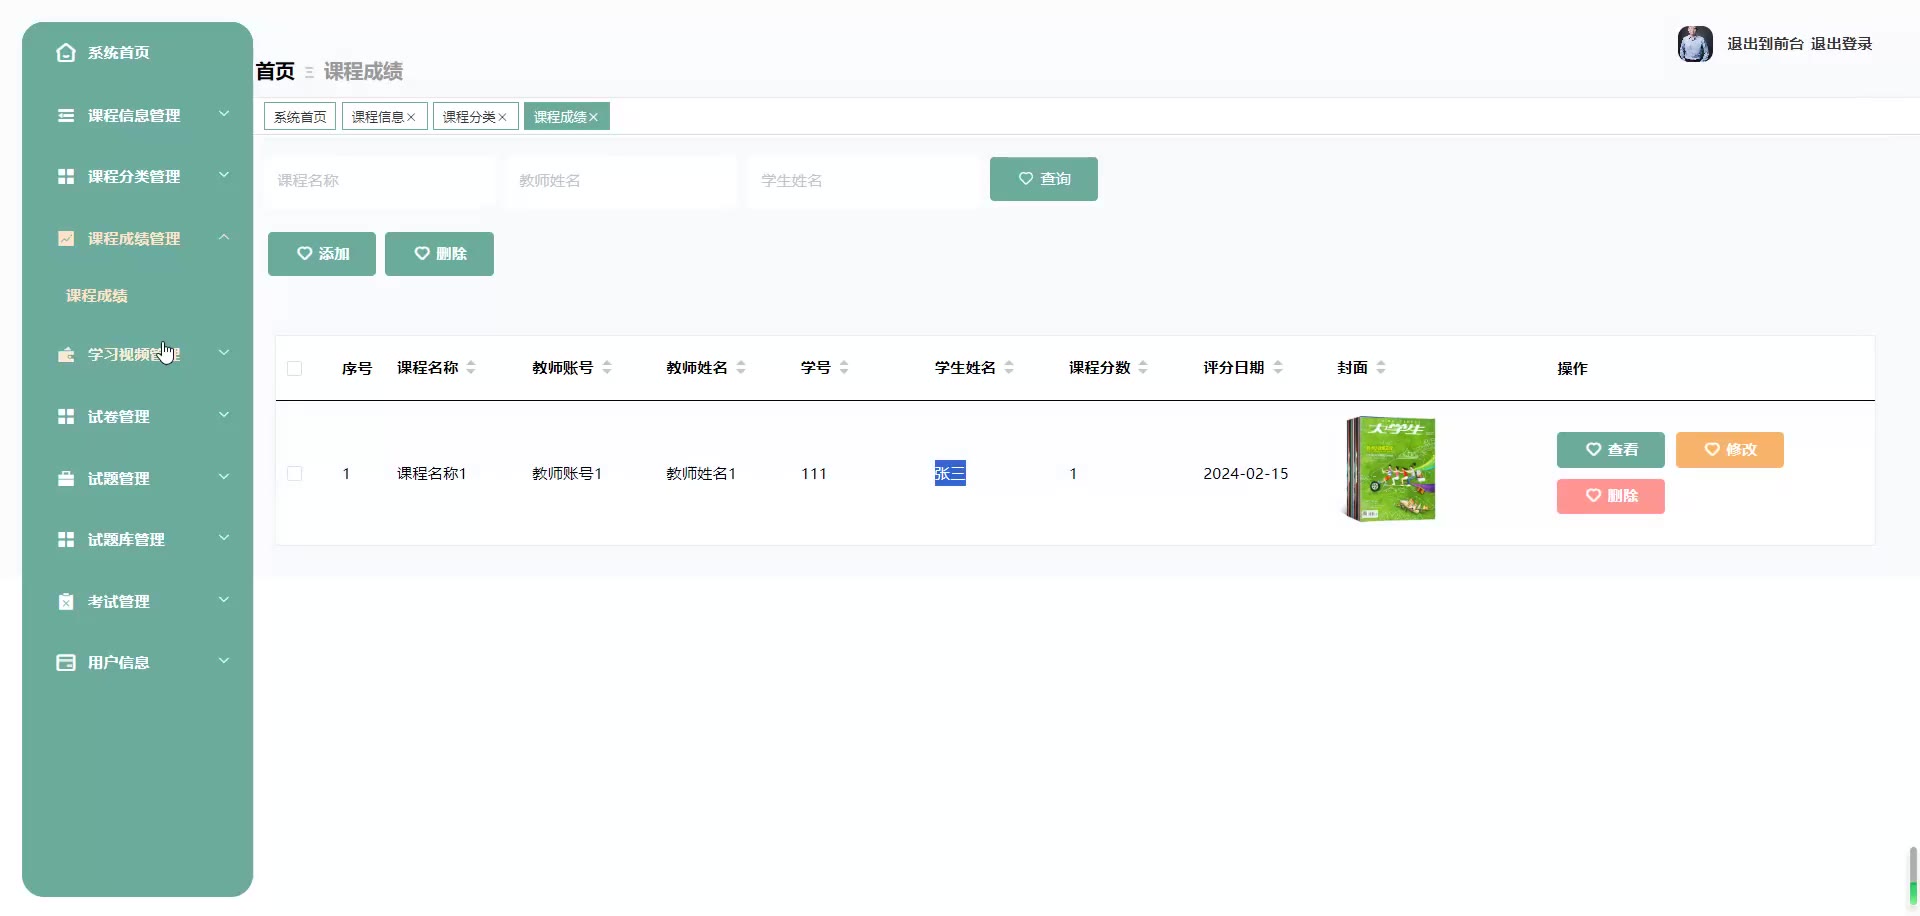
Task: Close the 课程信息 tab with its X
Action: [x=411, y=117]
